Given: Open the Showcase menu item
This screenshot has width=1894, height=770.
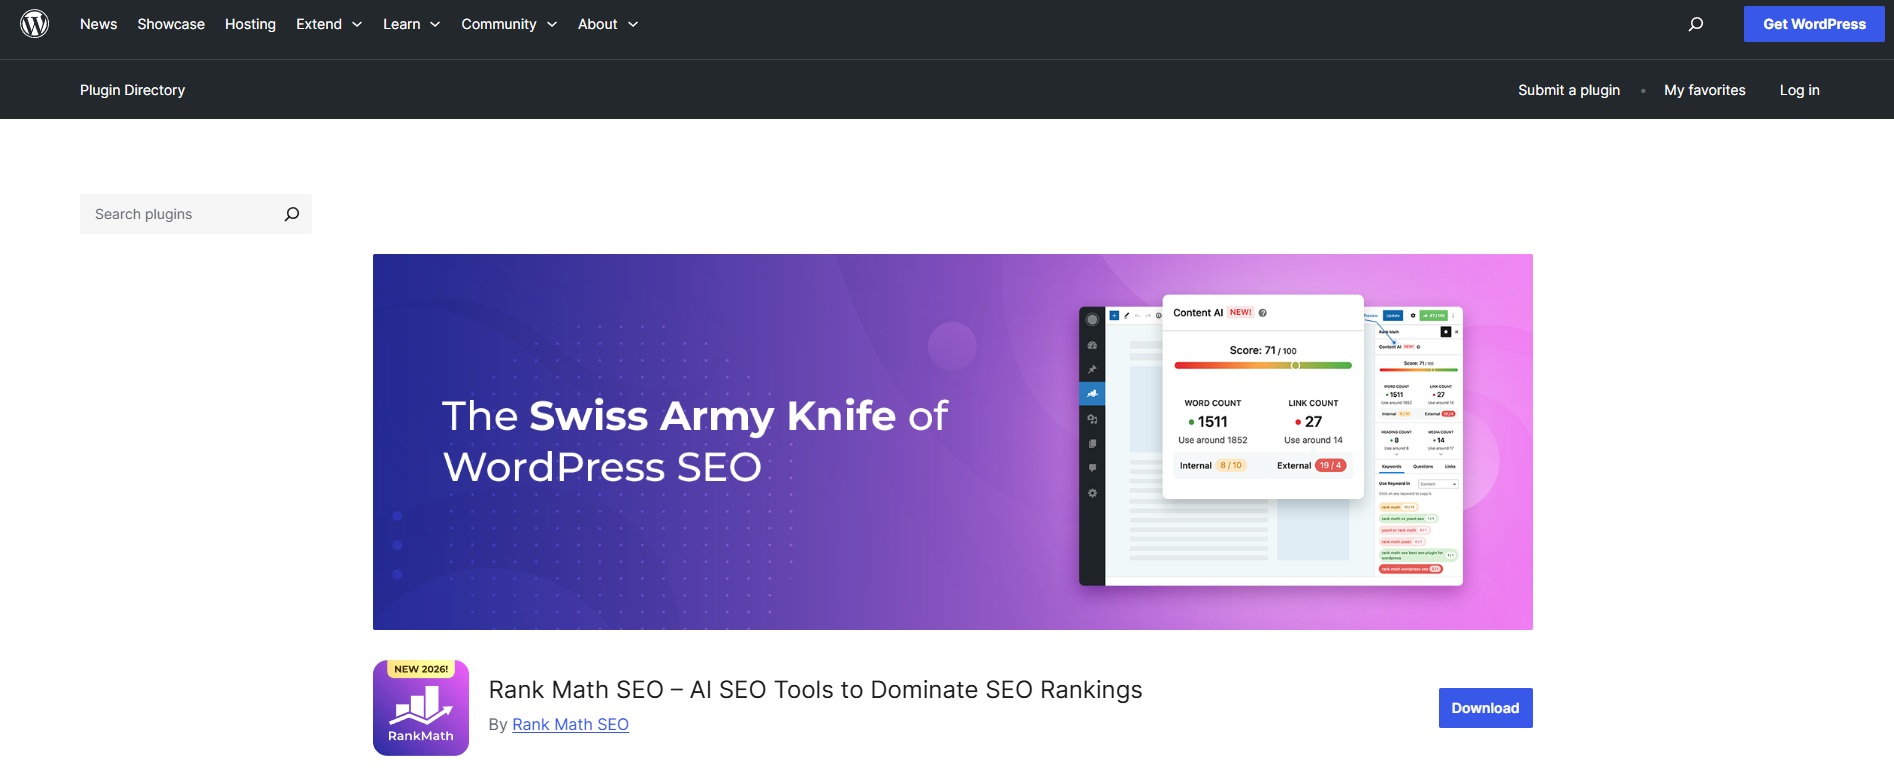Looking at the screenshot, I should tap(171, 24).
